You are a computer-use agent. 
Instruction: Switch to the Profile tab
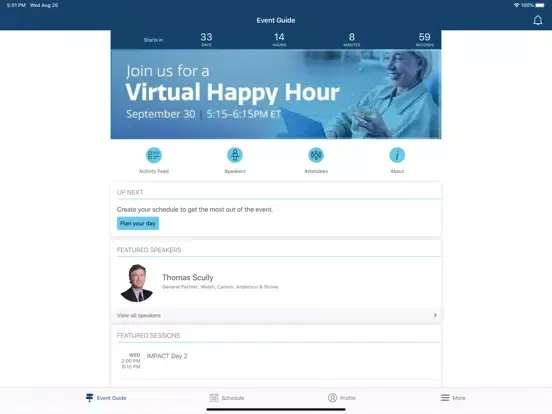coord(342,398)
